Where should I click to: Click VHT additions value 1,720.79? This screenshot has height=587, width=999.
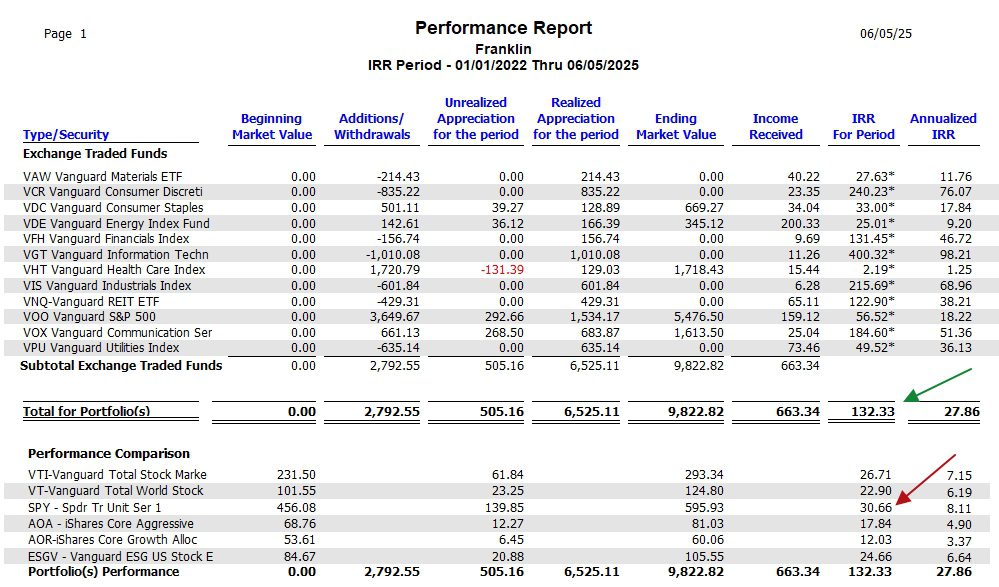coord(395,270)
